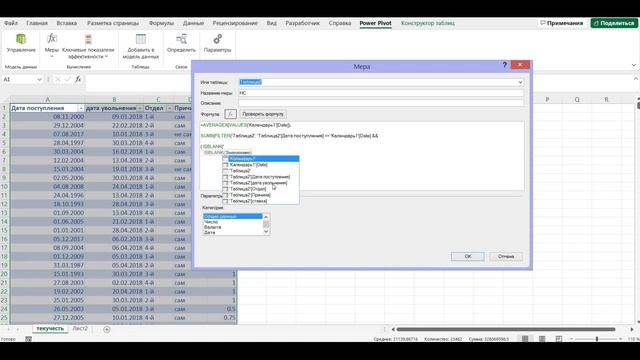This screenshot has height=360, width=640.
Task: Open the Name Box dropdown arrow
Action: (x=39, y=80)
